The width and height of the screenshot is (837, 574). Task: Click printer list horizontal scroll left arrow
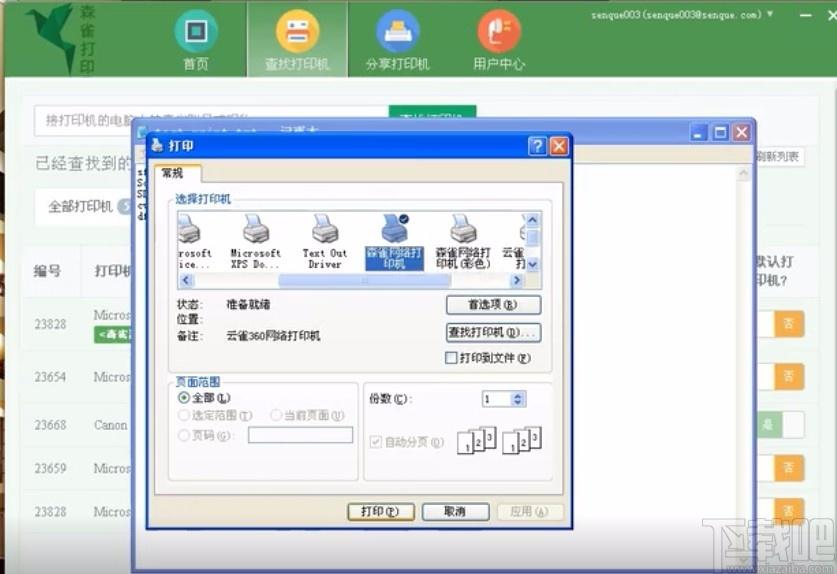186,280
